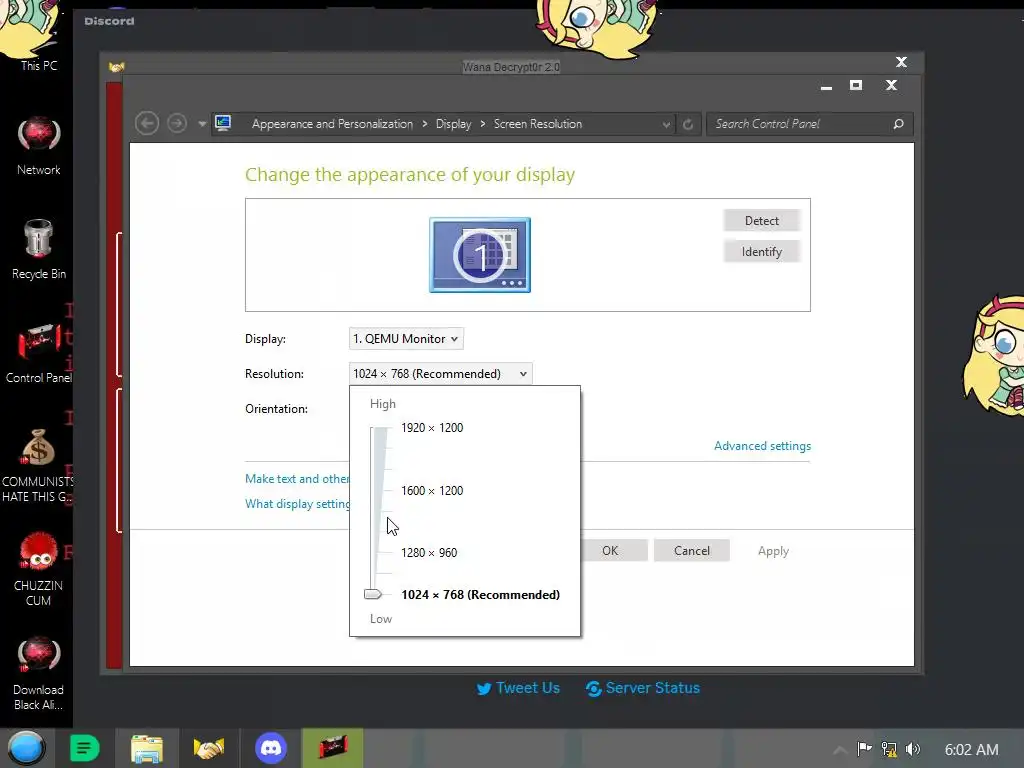Expand the address bar history dropdown
The image size is (1024, 768).
[x=665, y=124]
